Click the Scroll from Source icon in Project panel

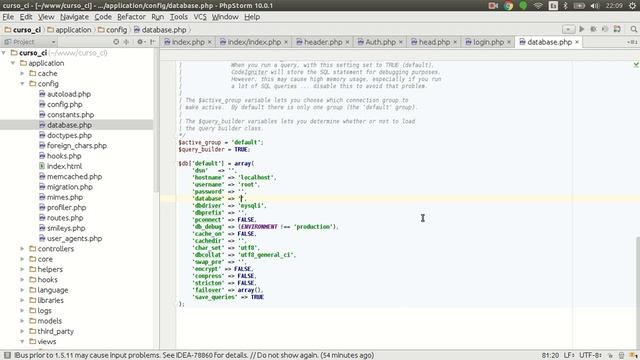[x=116, y=42]
